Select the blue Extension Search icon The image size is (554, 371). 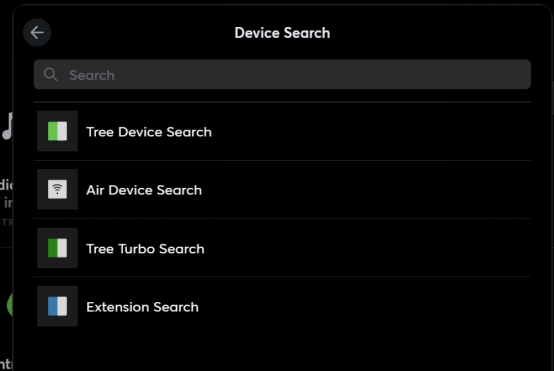tap(57, 306)
